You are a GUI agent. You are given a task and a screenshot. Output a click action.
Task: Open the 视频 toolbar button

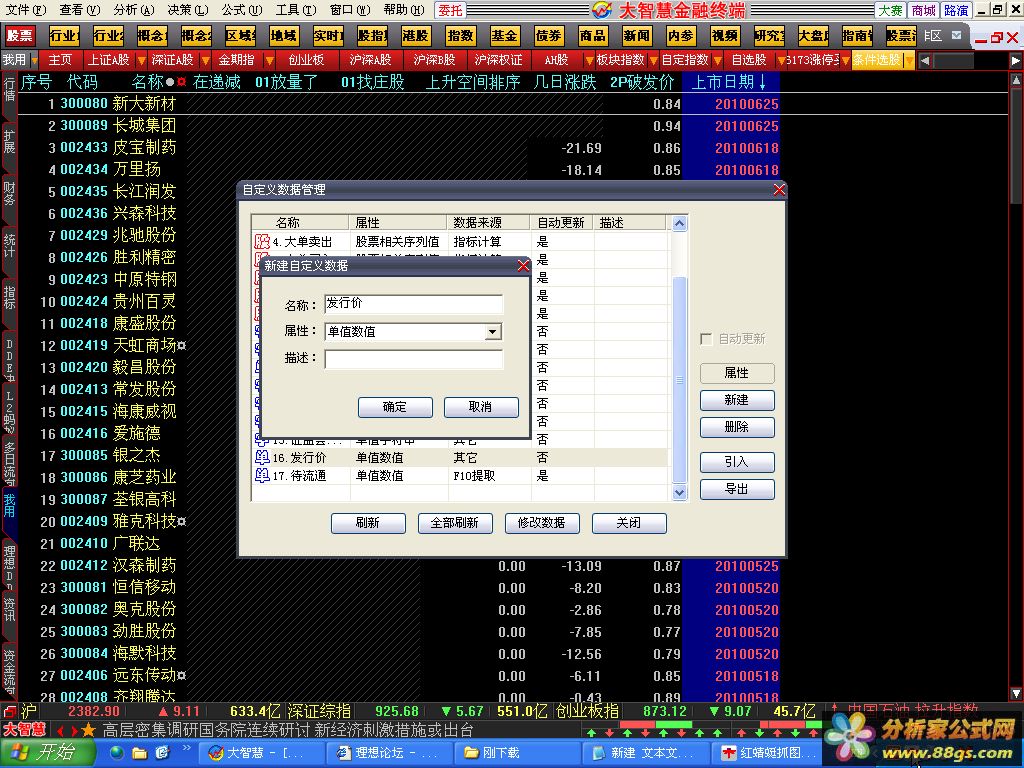725,36
